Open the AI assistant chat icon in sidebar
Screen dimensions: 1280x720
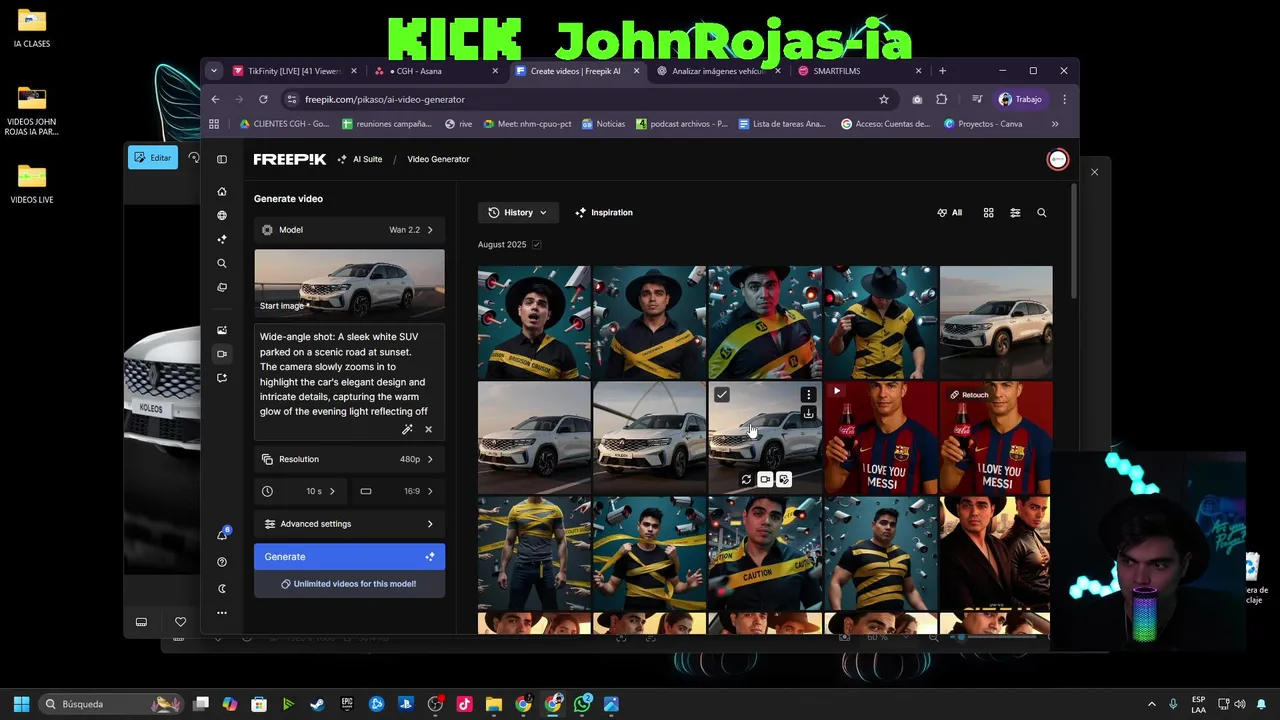coord(222,378)
